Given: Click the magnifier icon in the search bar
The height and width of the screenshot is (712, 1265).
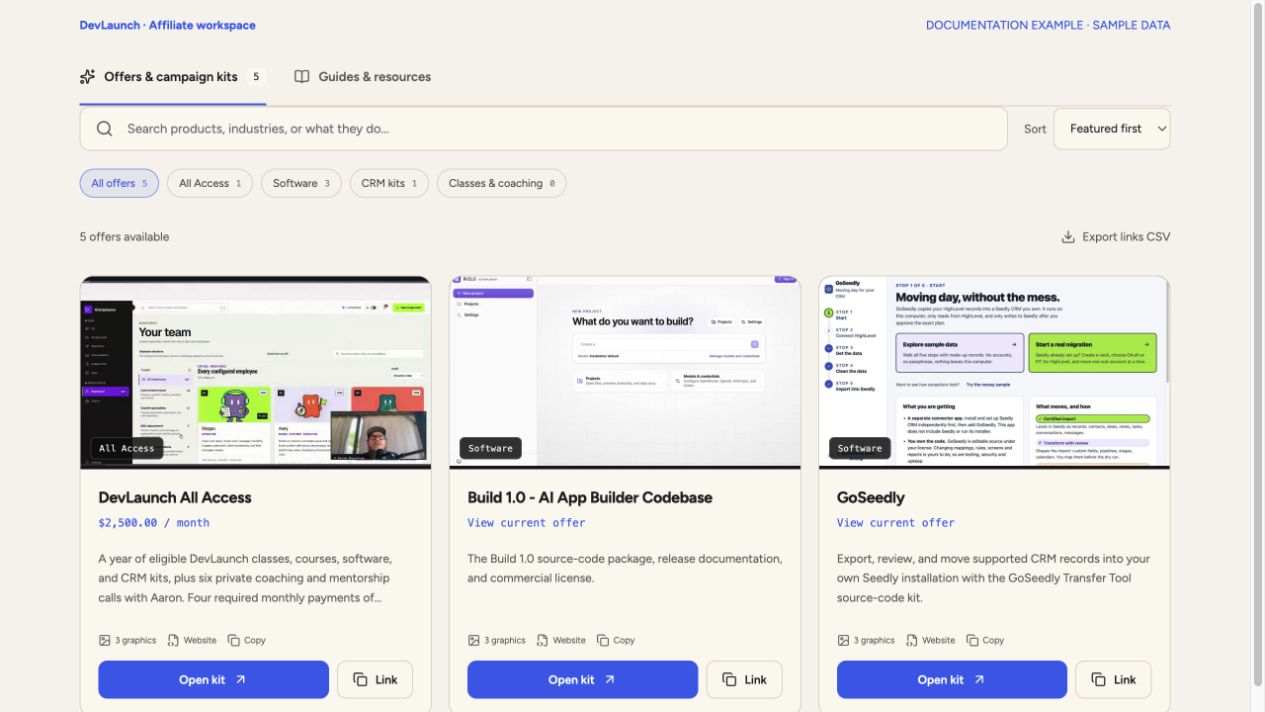Looking at the screenshot, I should [x=105, y=129].
